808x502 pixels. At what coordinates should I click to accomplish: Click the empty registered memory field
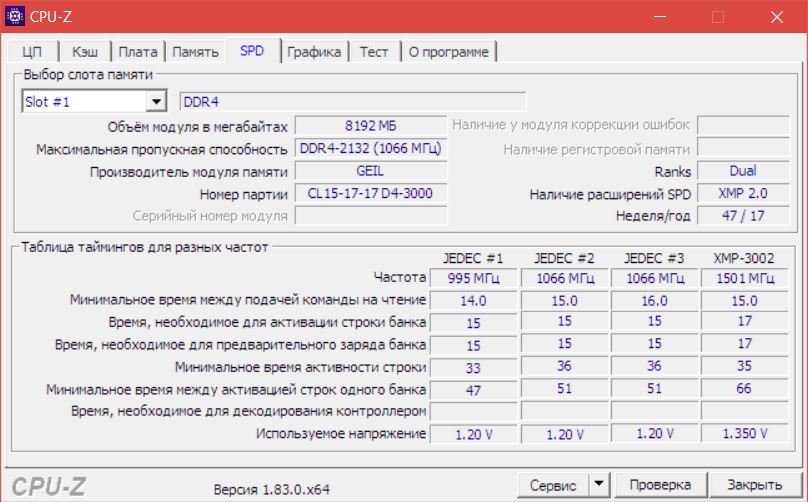743,148
